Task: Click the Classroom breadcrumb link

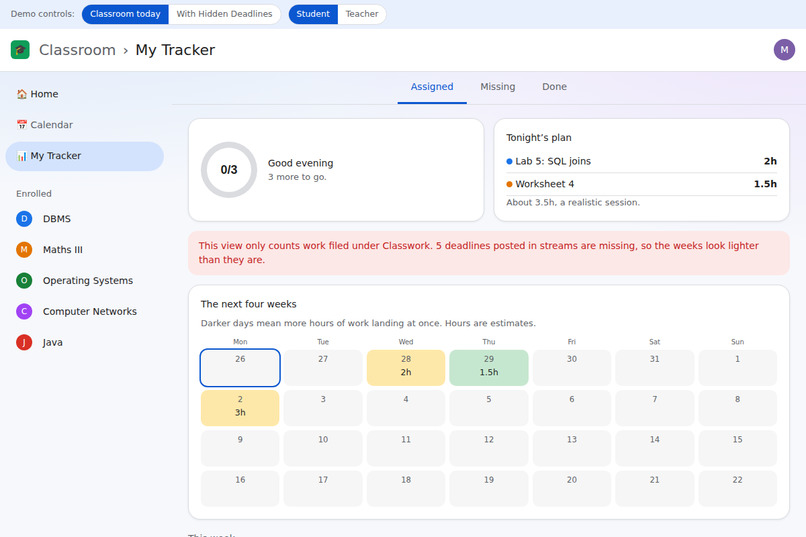Action: click(77, 50)
